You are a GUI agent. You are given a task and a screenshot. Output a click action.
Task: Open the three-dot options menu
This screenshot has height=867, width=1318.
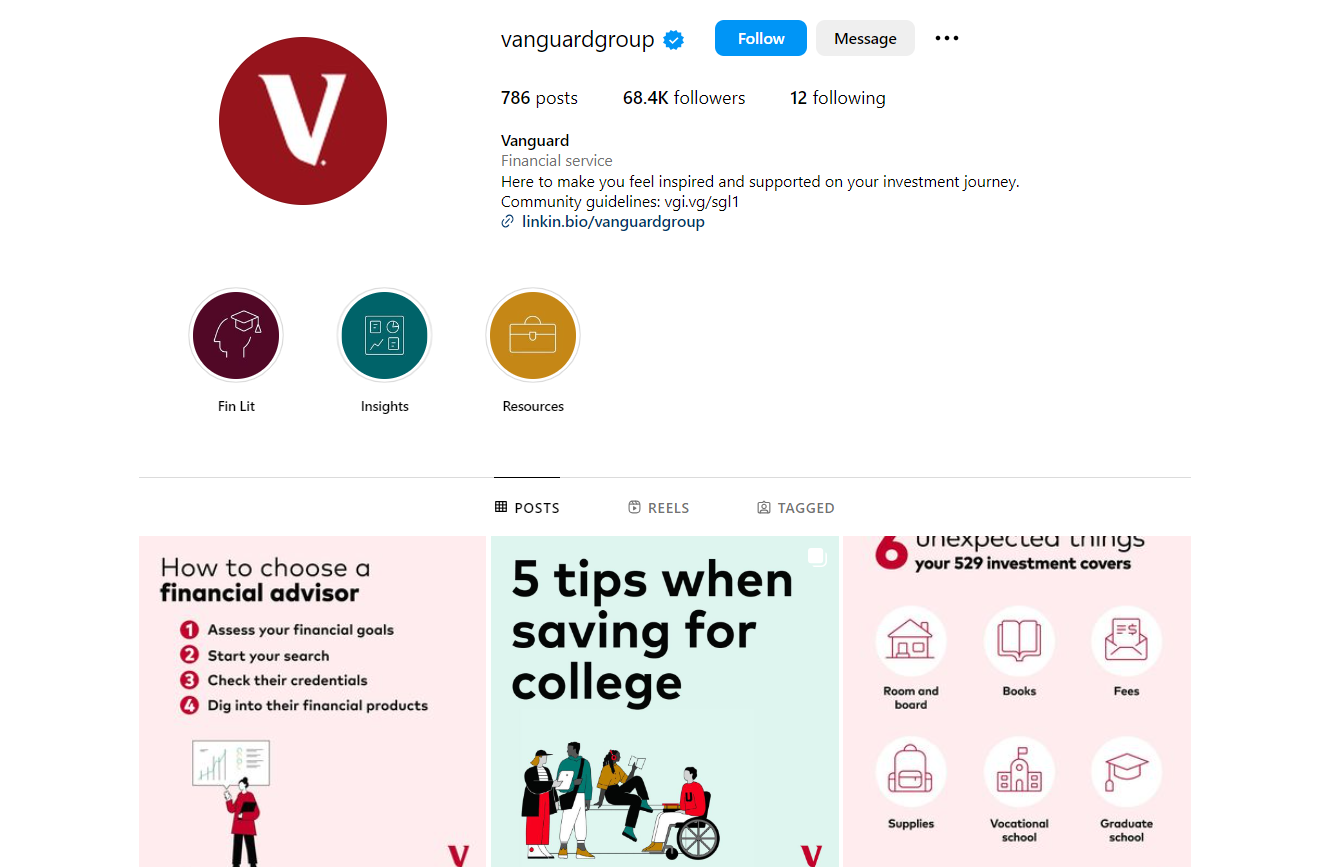947,38
